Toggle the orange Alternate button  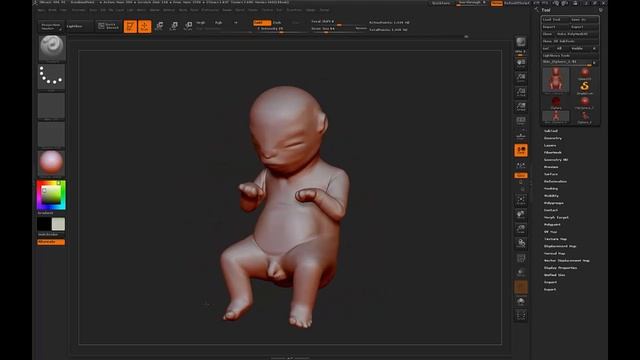coord(51,242)
